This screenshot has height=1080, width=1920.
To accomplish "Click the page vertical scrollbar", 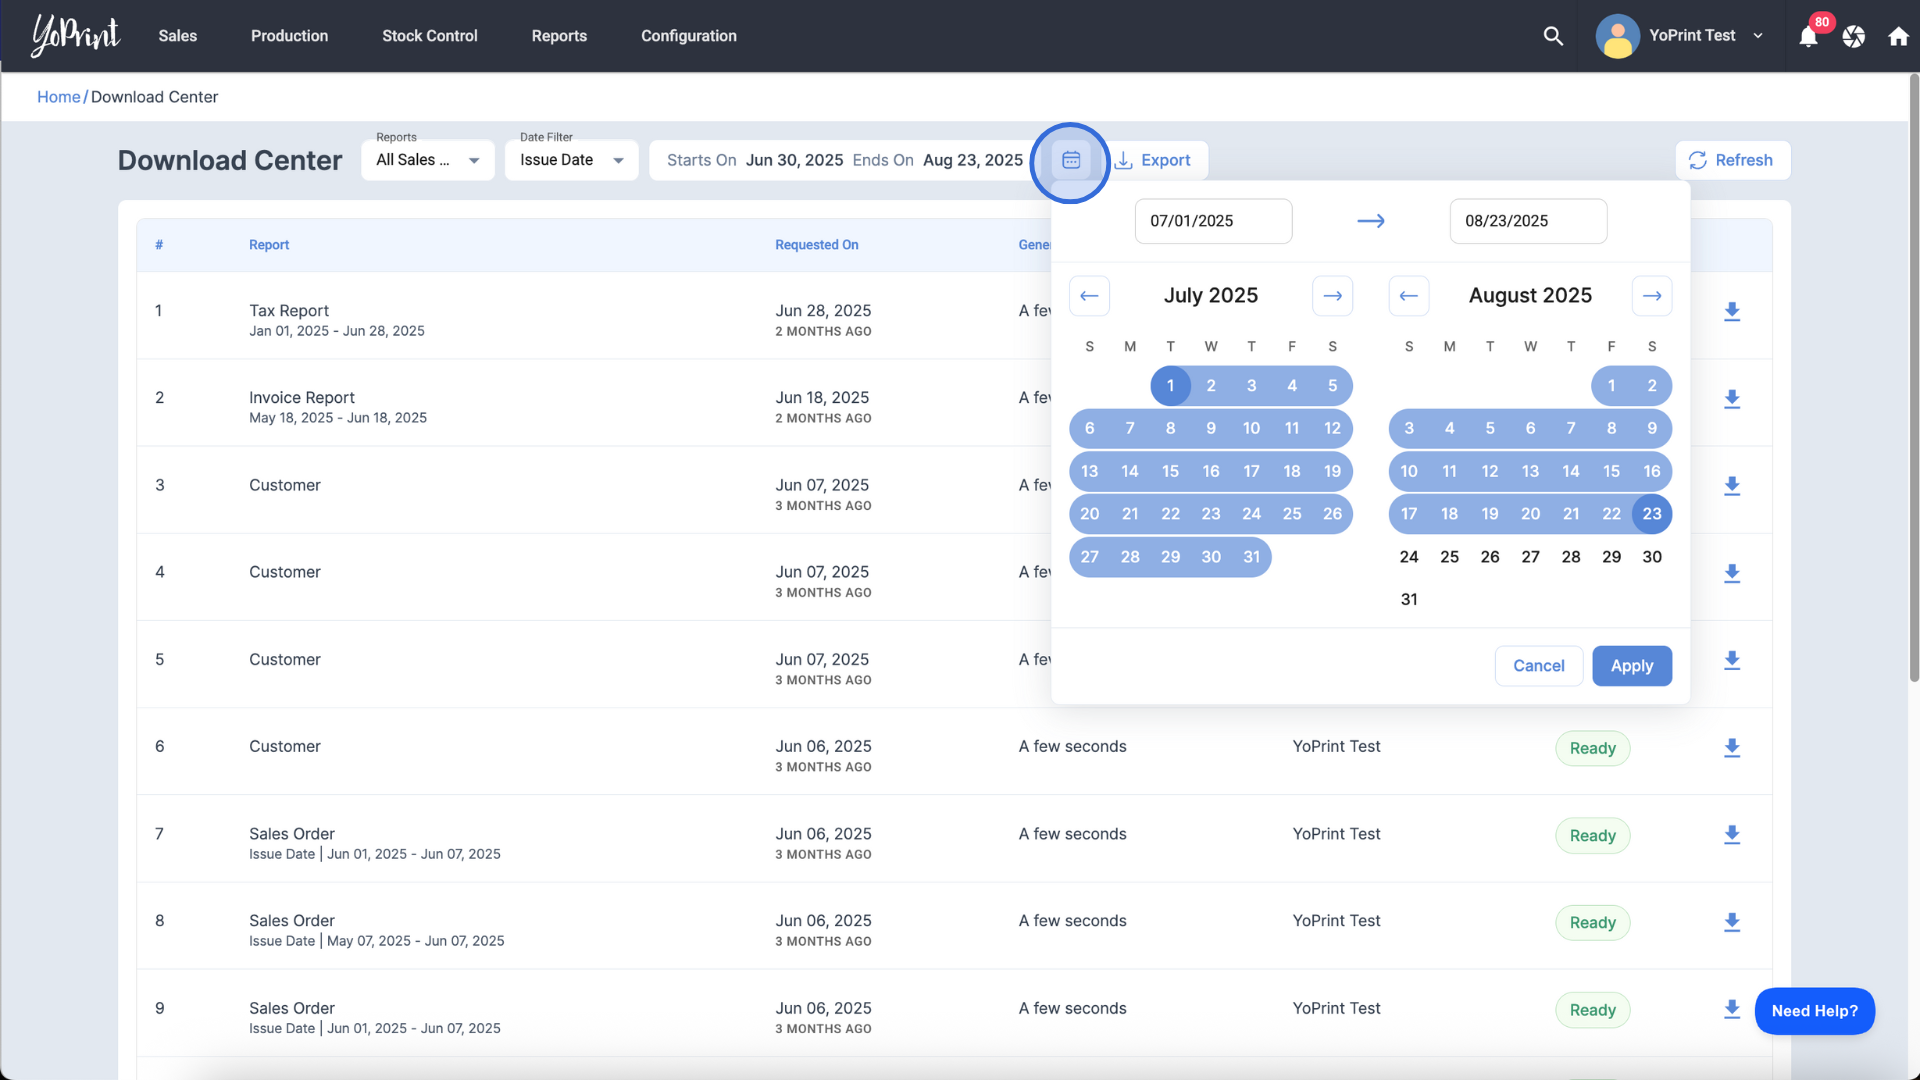I will (1914, 380).
